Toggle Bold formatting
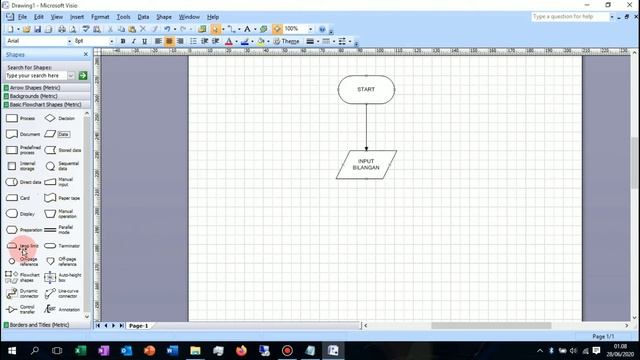This screenshot has width=640, height=360. 123,41
